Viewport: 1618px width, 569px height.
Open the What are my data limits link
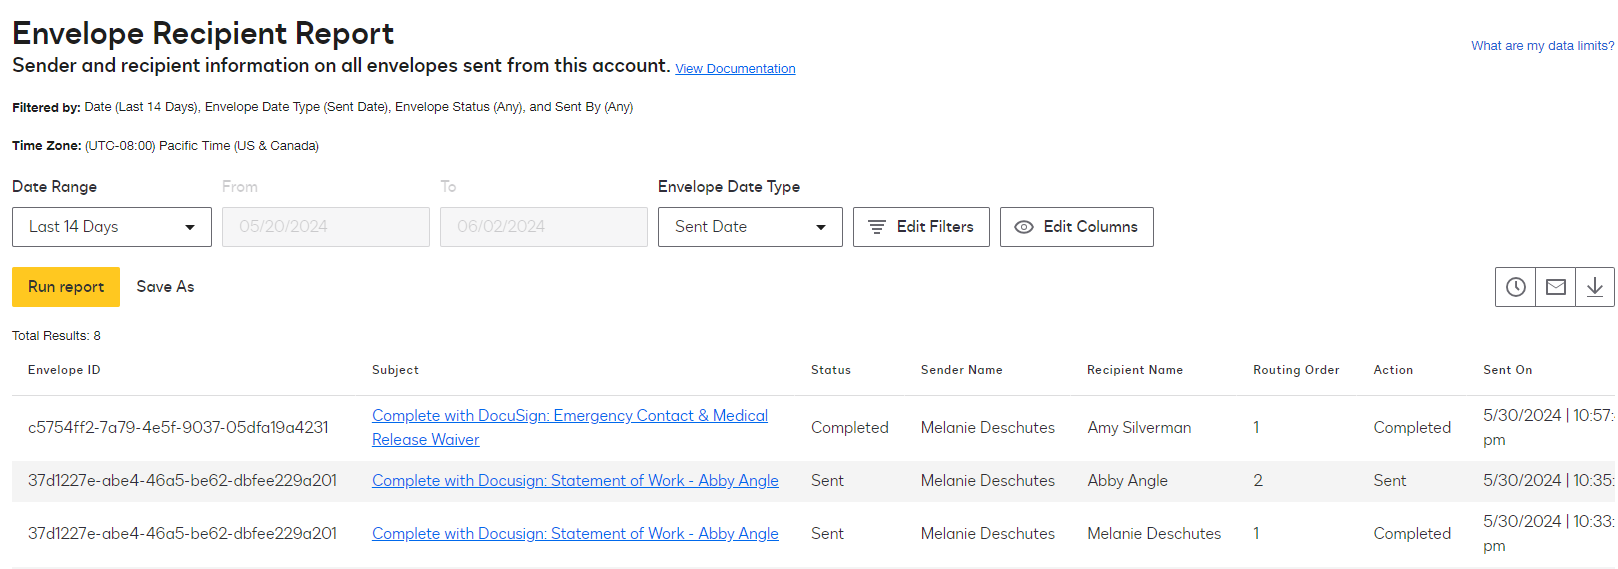click(1542, 46)
